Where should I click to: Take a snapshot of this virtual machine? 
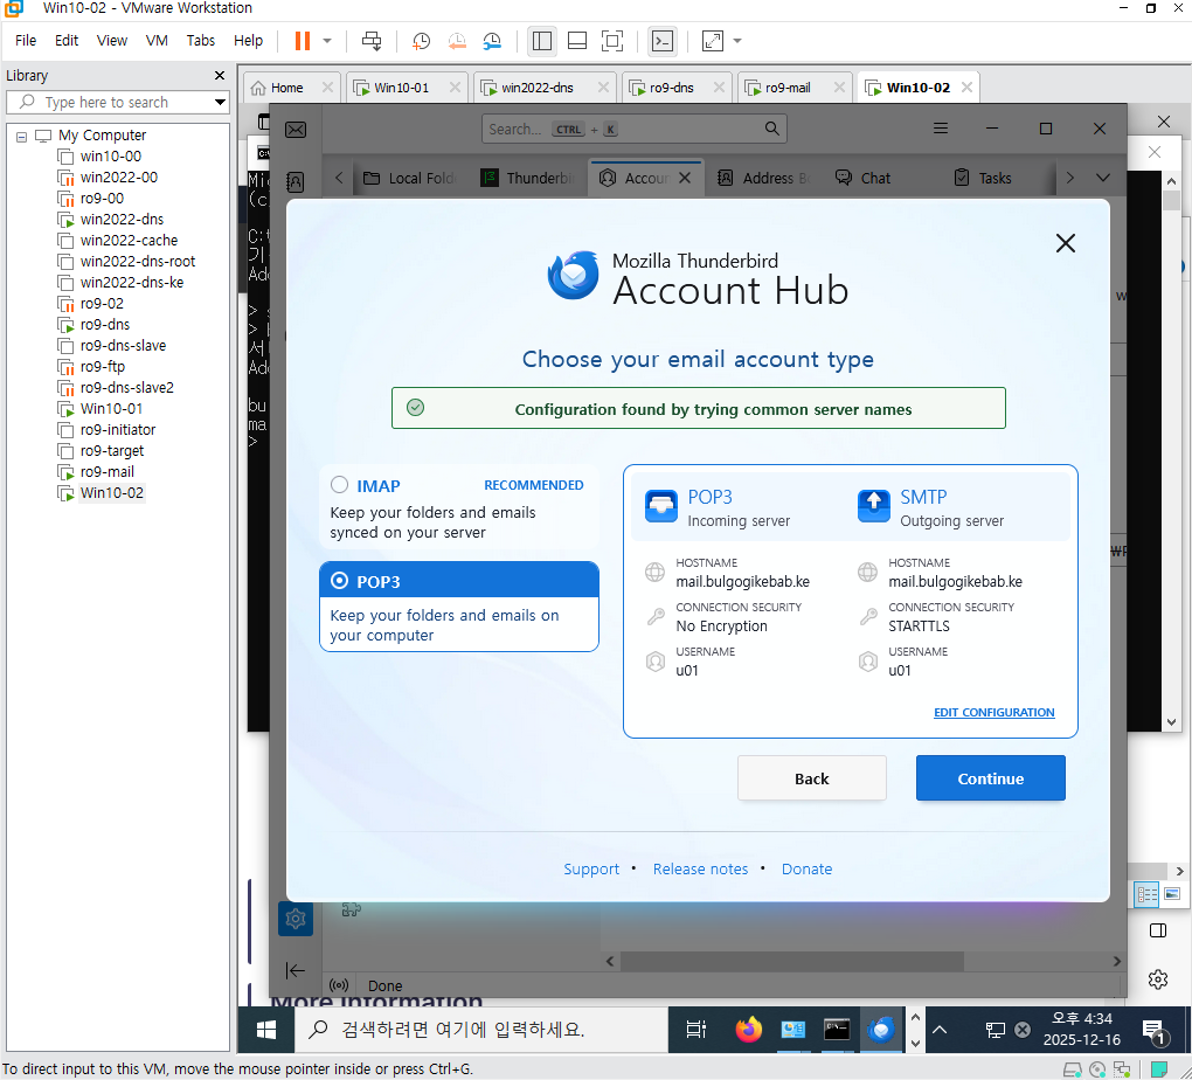point(420,41)
